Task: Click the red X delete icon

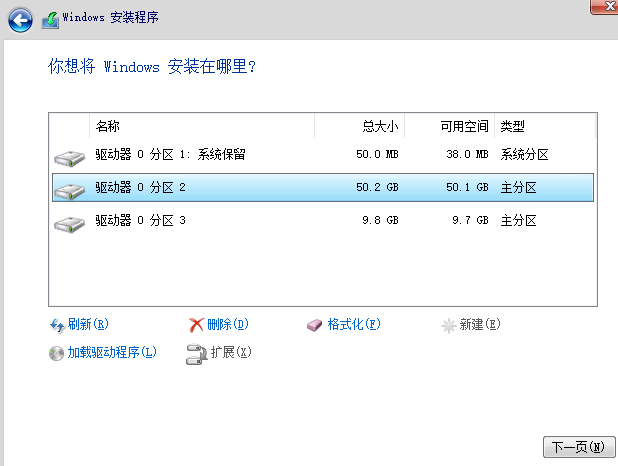Action: pyautogui.click(x=196, y=325)
